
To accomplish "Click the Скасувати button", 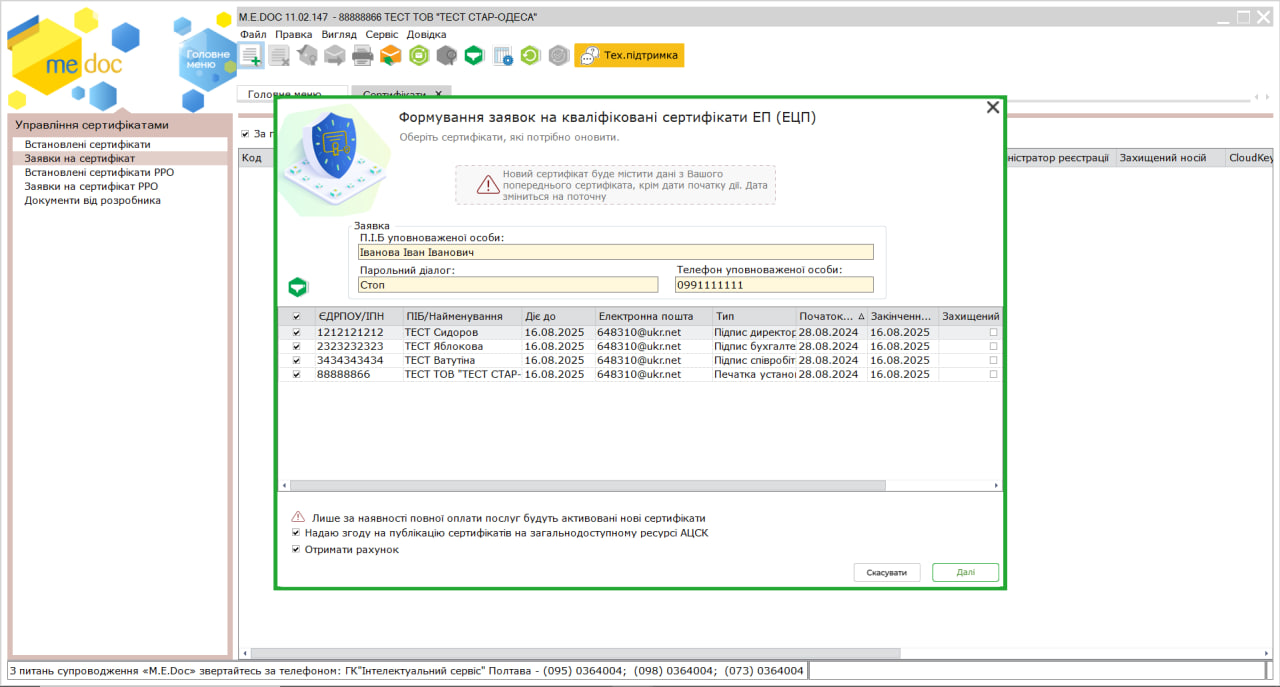I will (x=887, y=572).
